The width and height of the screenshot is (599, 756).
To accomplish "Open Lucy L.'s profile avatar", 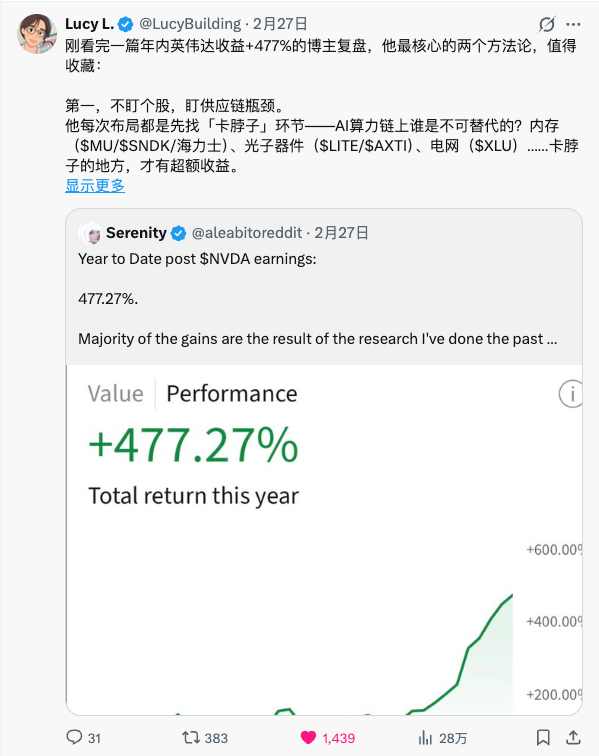I will pos(37,34).
